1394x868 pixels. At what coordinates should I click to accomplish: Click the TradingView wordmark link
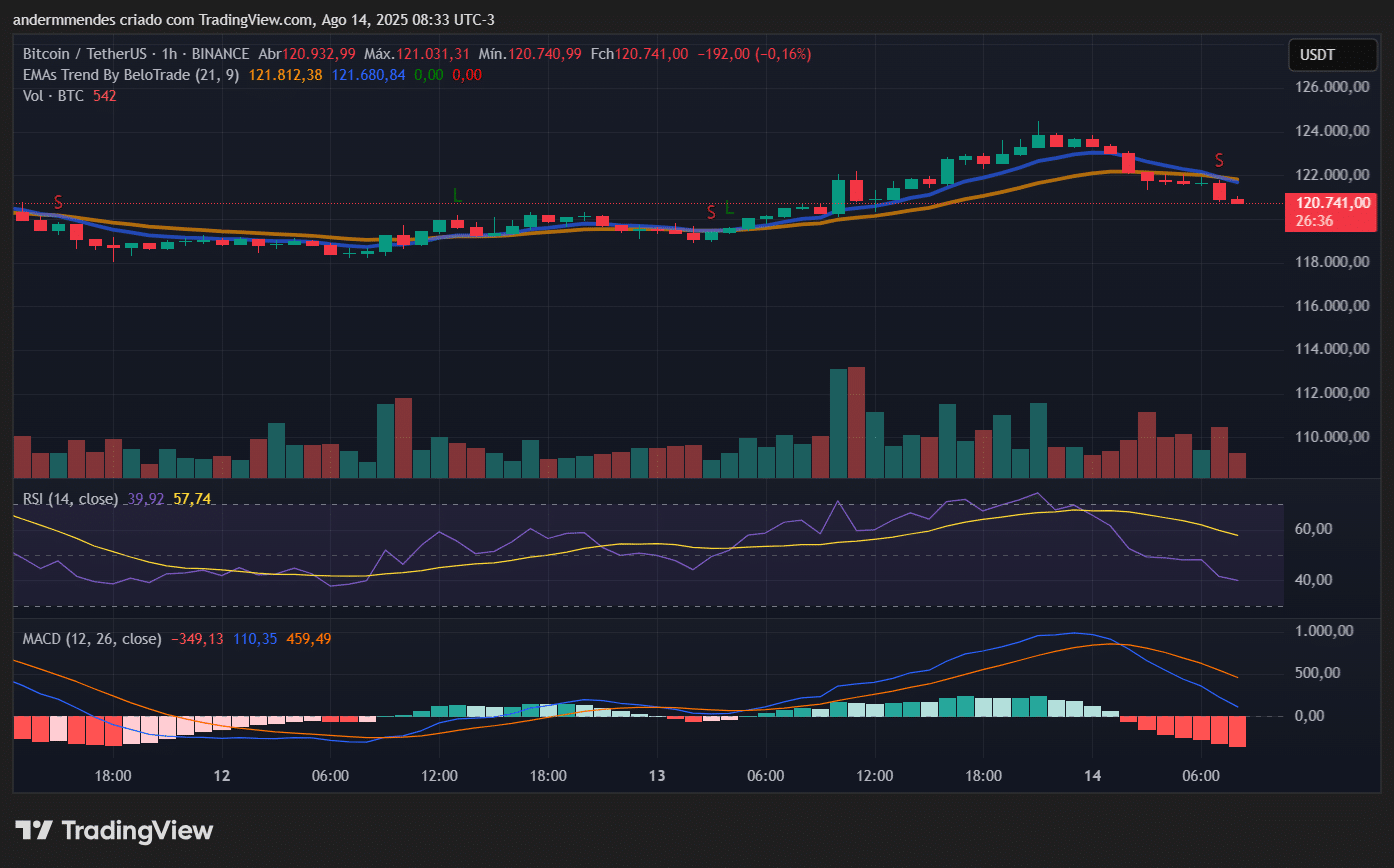coord(138,830)
